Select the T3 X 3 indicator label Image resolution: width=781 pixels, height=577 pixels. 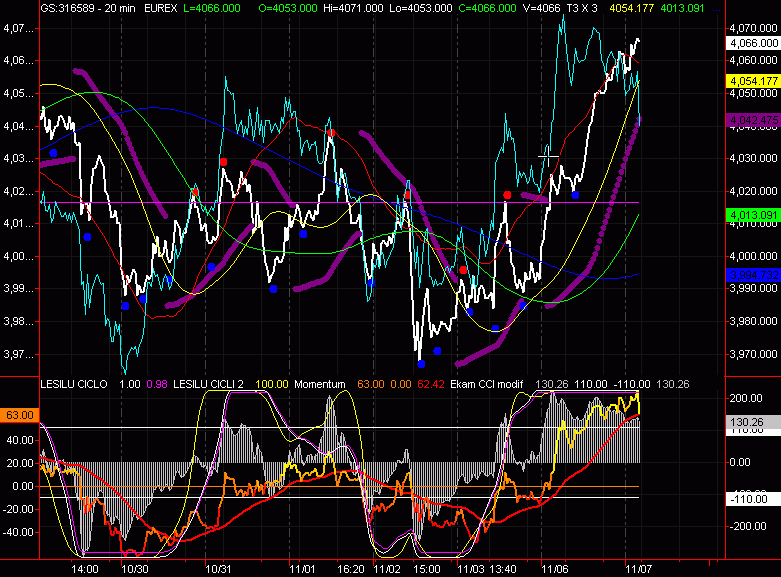582,8
